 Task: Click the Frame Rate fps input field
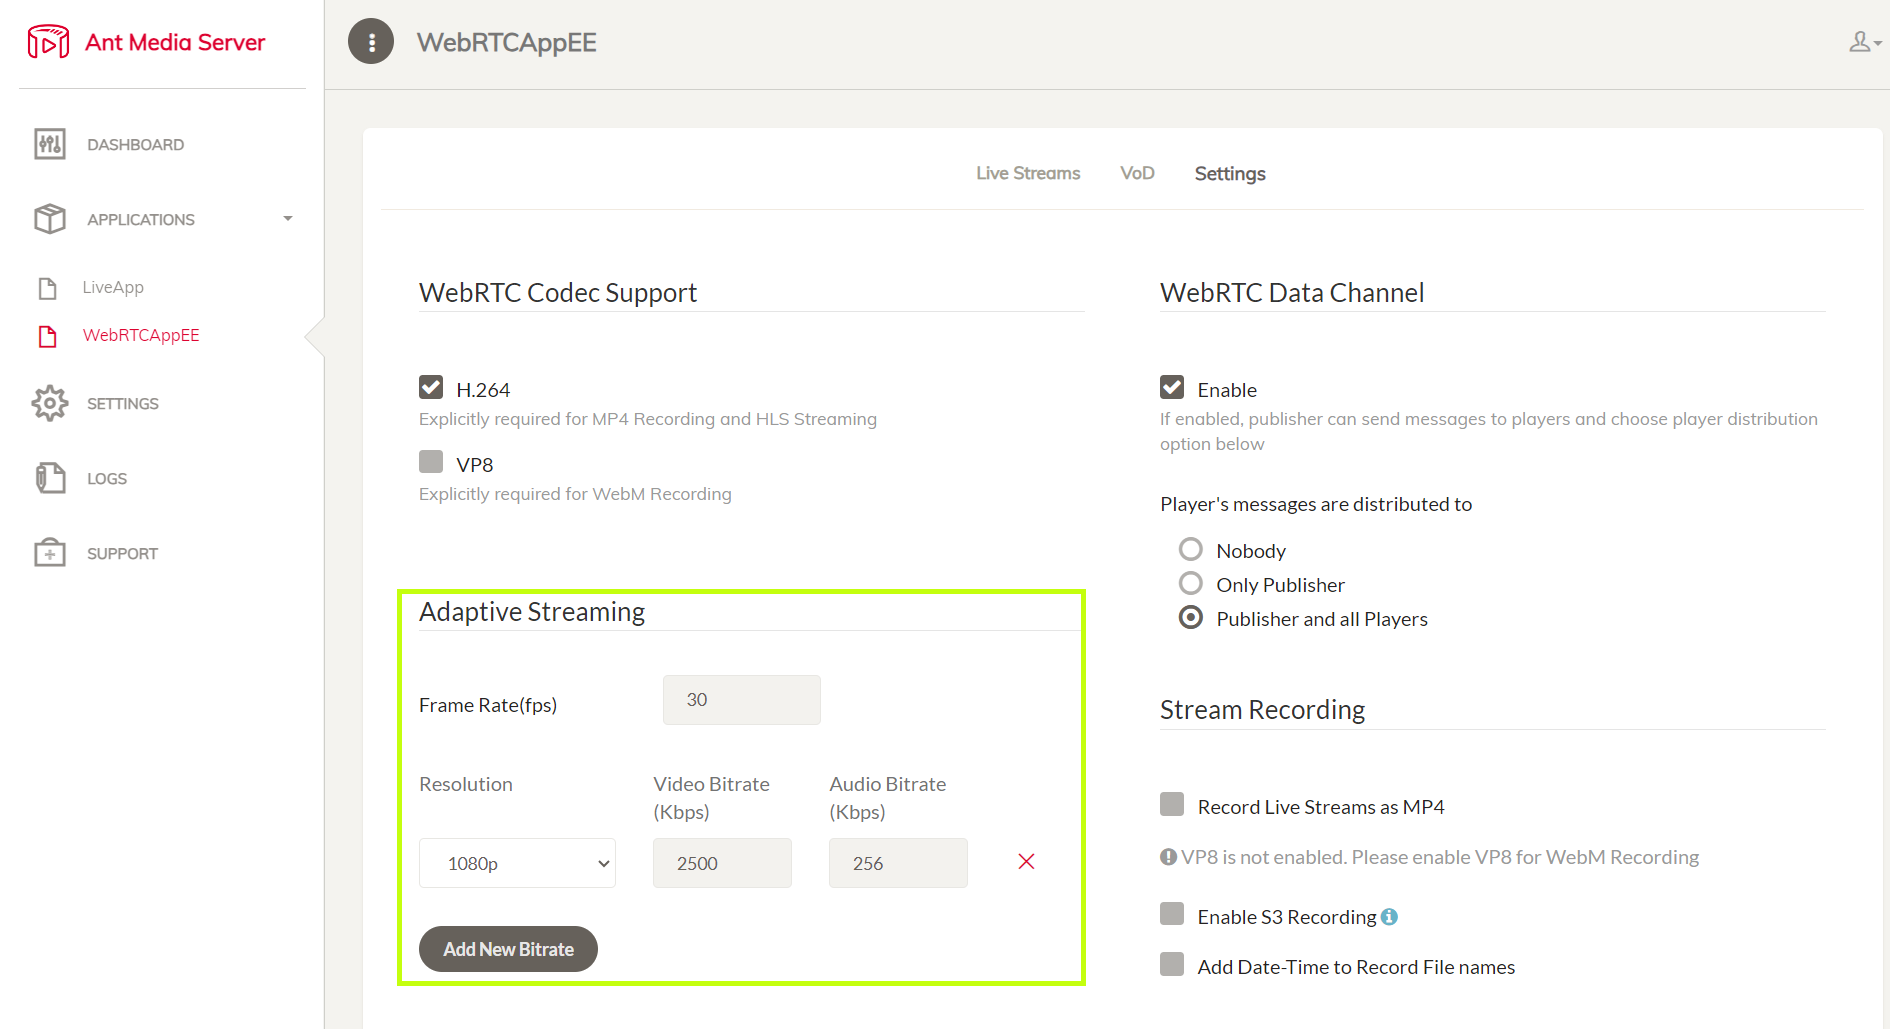(742, 700)
